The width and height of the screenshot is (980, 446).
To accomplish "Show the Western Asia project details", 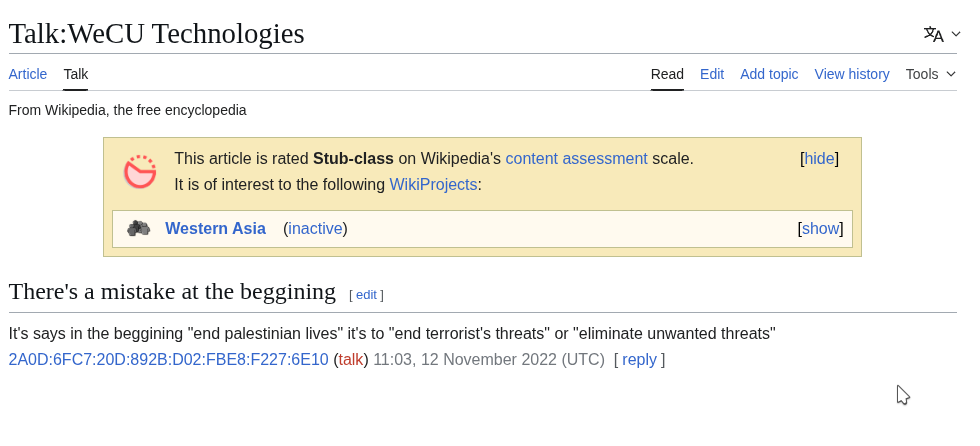I will click(820, 229).
